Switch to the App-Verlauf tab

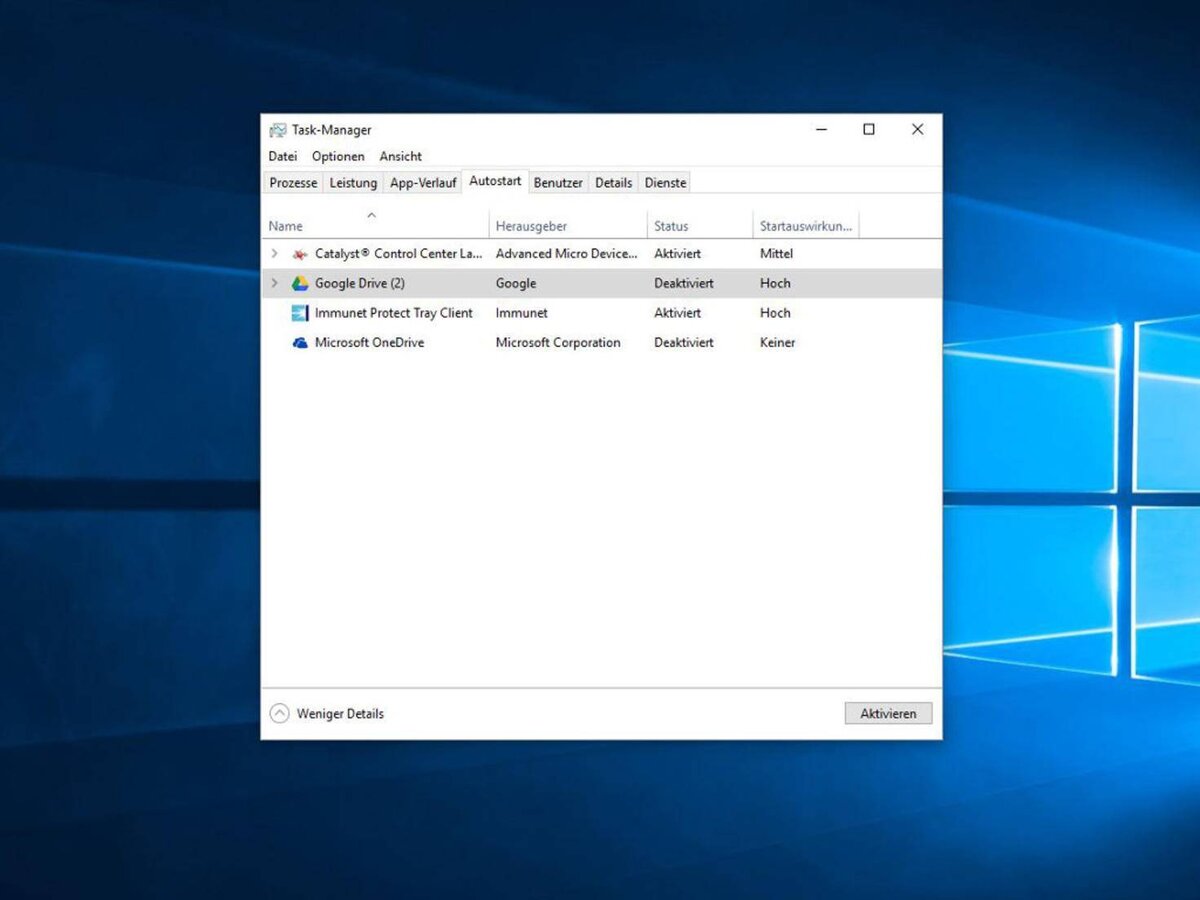point(423,183)
